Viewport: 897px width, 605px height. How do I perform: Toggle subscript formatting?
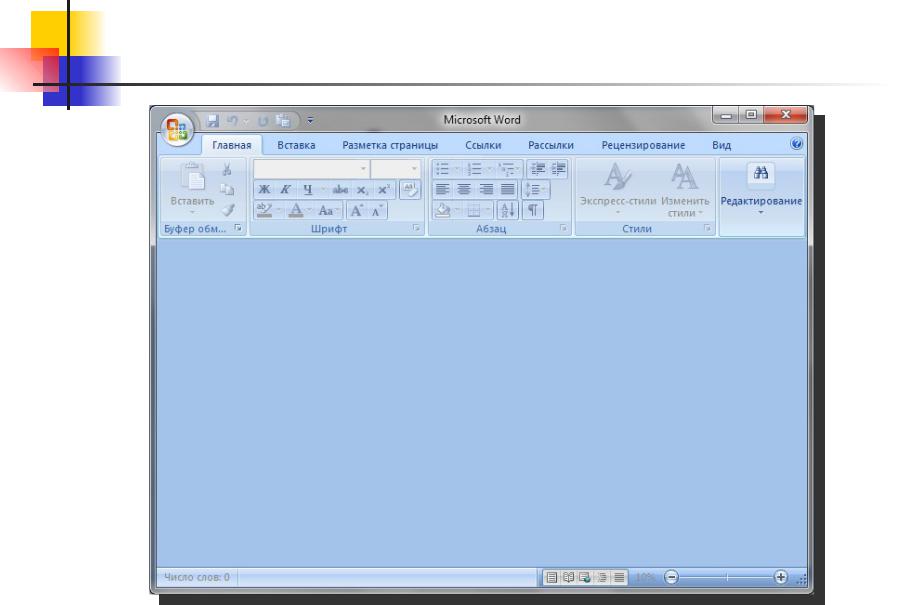click(x=362, y=190)
